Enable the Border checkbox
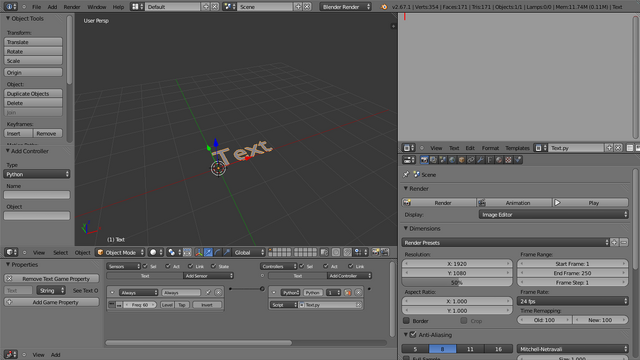The image size is (640, 360). (407, 320)
